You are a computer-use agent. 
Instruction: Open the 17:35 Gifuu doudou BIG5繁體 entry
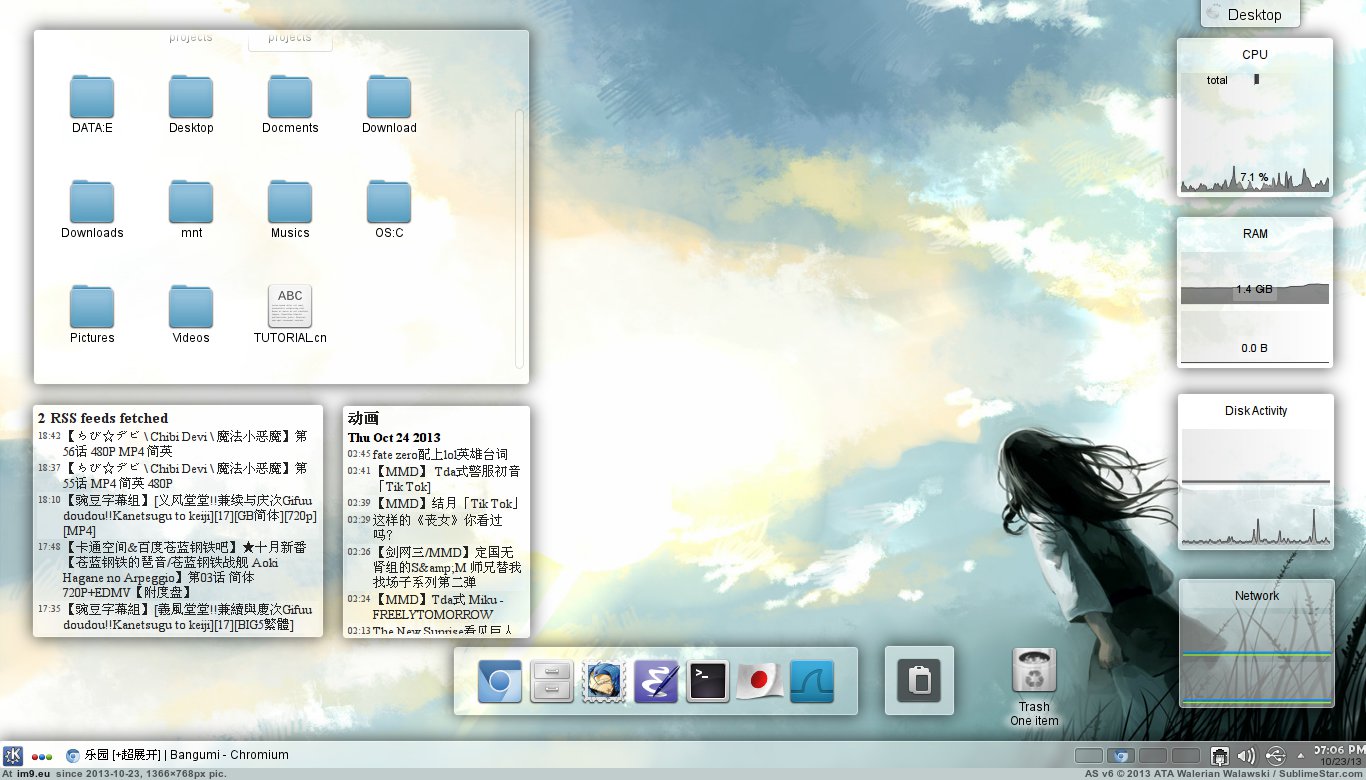click(x=177, y=617)
